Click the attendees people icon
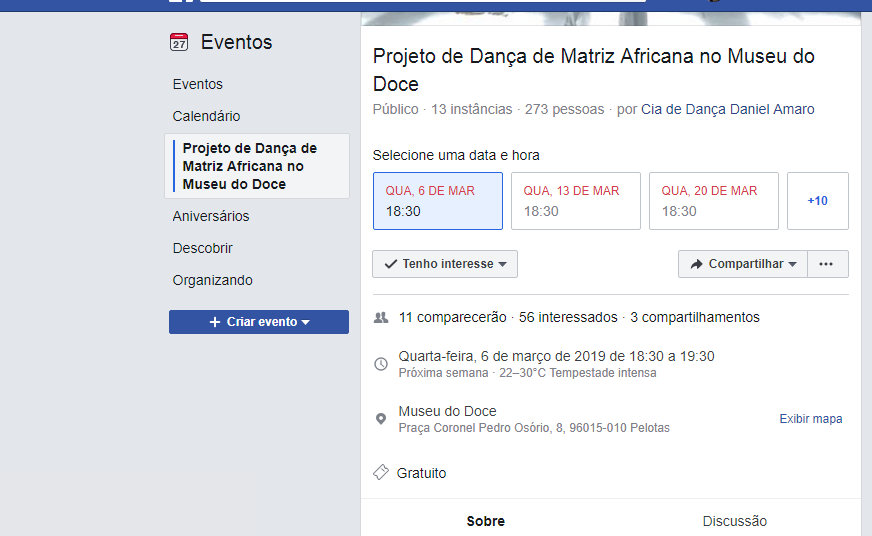872x536 pixels. (x=380, y=317)
